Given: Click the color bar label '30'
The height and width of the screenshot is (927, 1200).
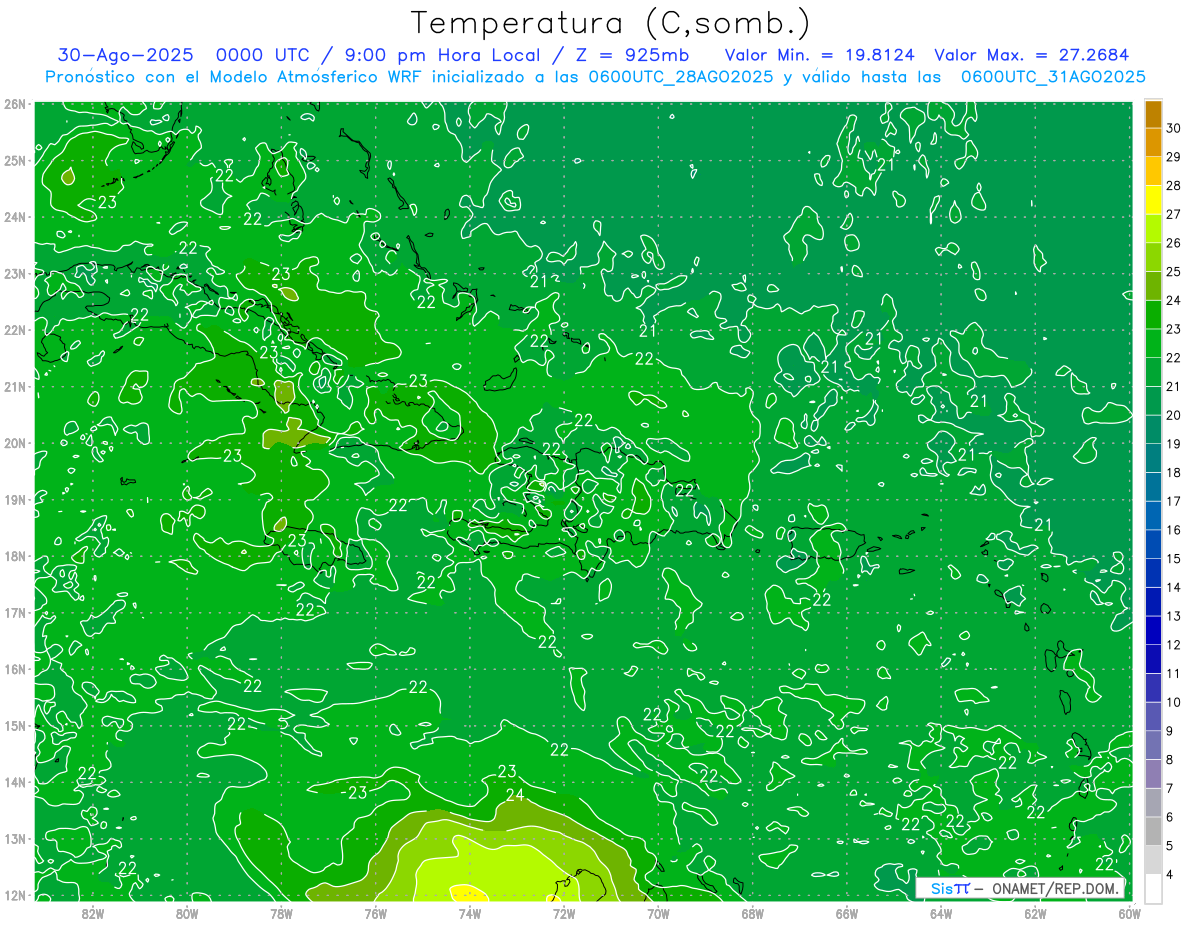Looking at the screenshot, I should point(1174,128).
